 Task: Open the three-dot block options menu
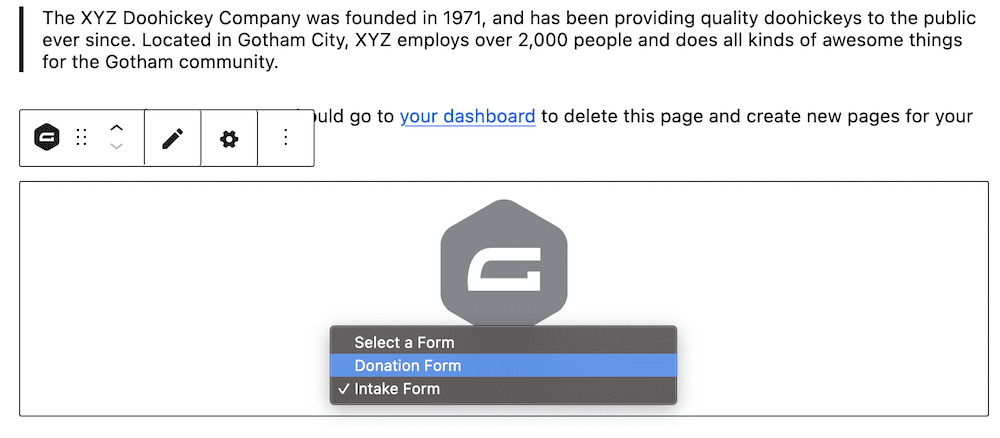[x=286, y=138]
